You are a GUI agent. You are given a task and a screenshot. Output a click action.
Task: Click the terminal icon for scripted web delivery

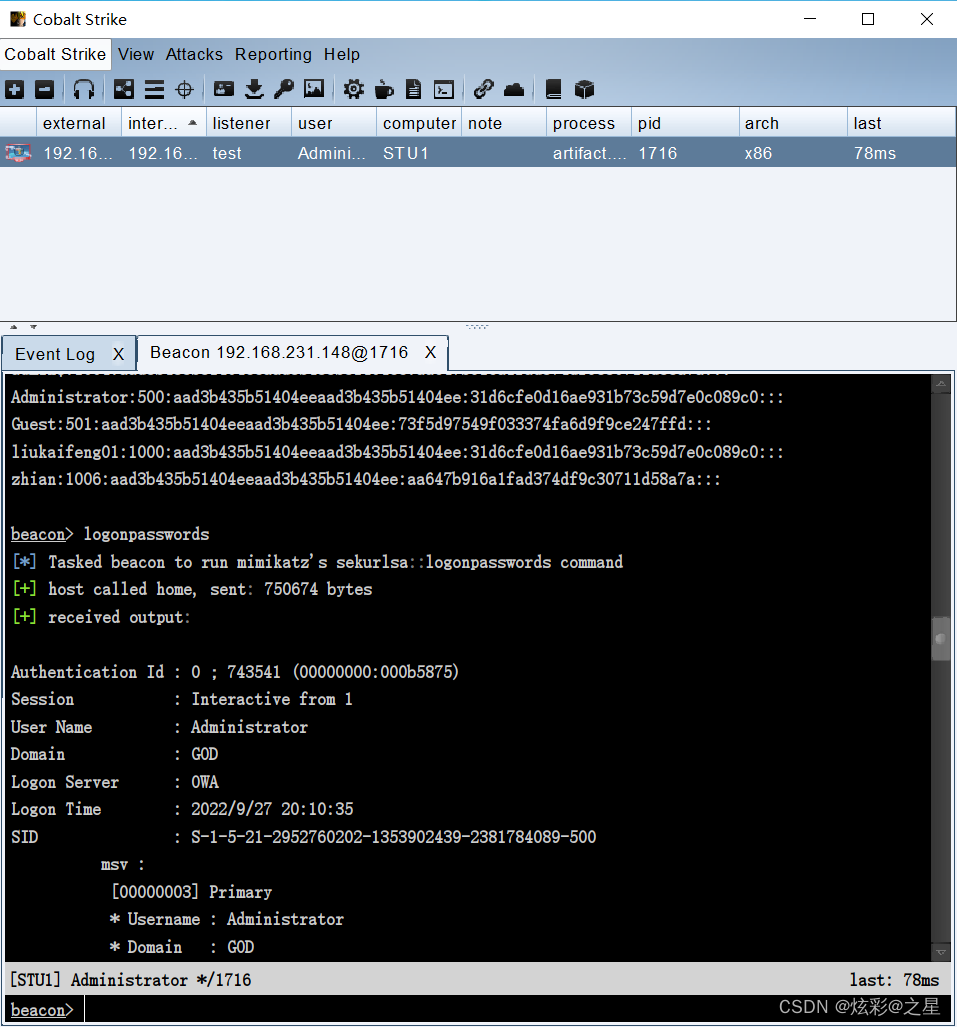pyautogui.click(x=444, y=89)
